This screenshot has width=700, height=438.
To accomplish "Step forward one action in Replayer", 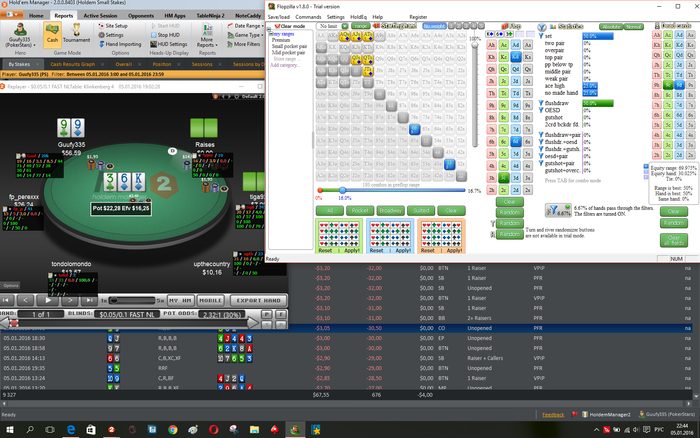I will click(x=70, y=300).
